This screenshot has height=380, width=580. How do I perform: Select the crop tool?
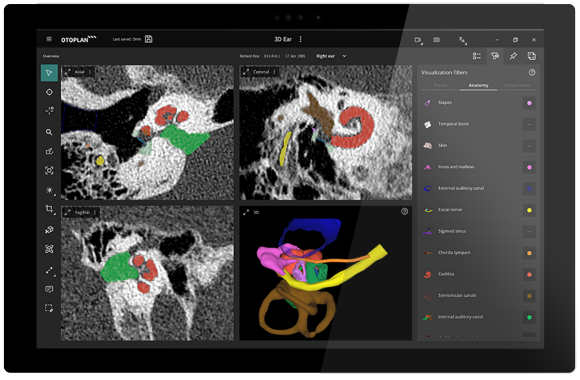click(x=49, y=209)
